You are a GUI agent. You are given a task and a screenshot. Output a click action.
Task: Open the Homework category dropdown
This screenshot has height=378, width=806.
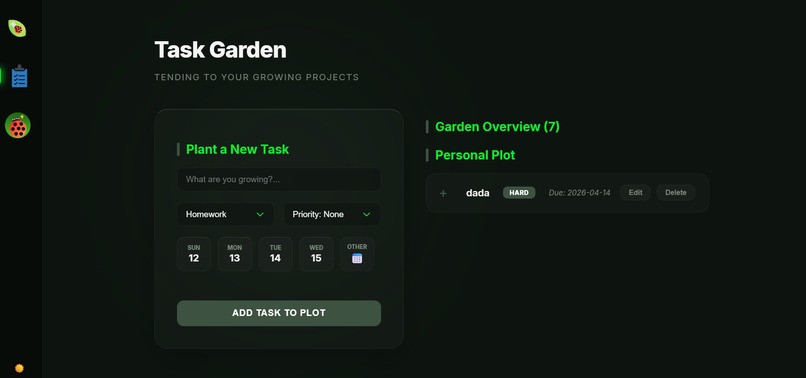click(x=226, y=214)
